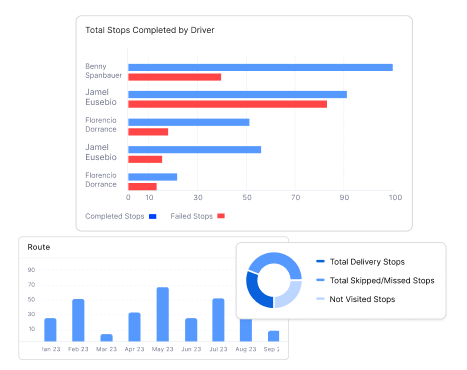The width and height of the screenshot is (467, 370).
Task: Click the 'Aug 23' month label
Action: [246, 349]
